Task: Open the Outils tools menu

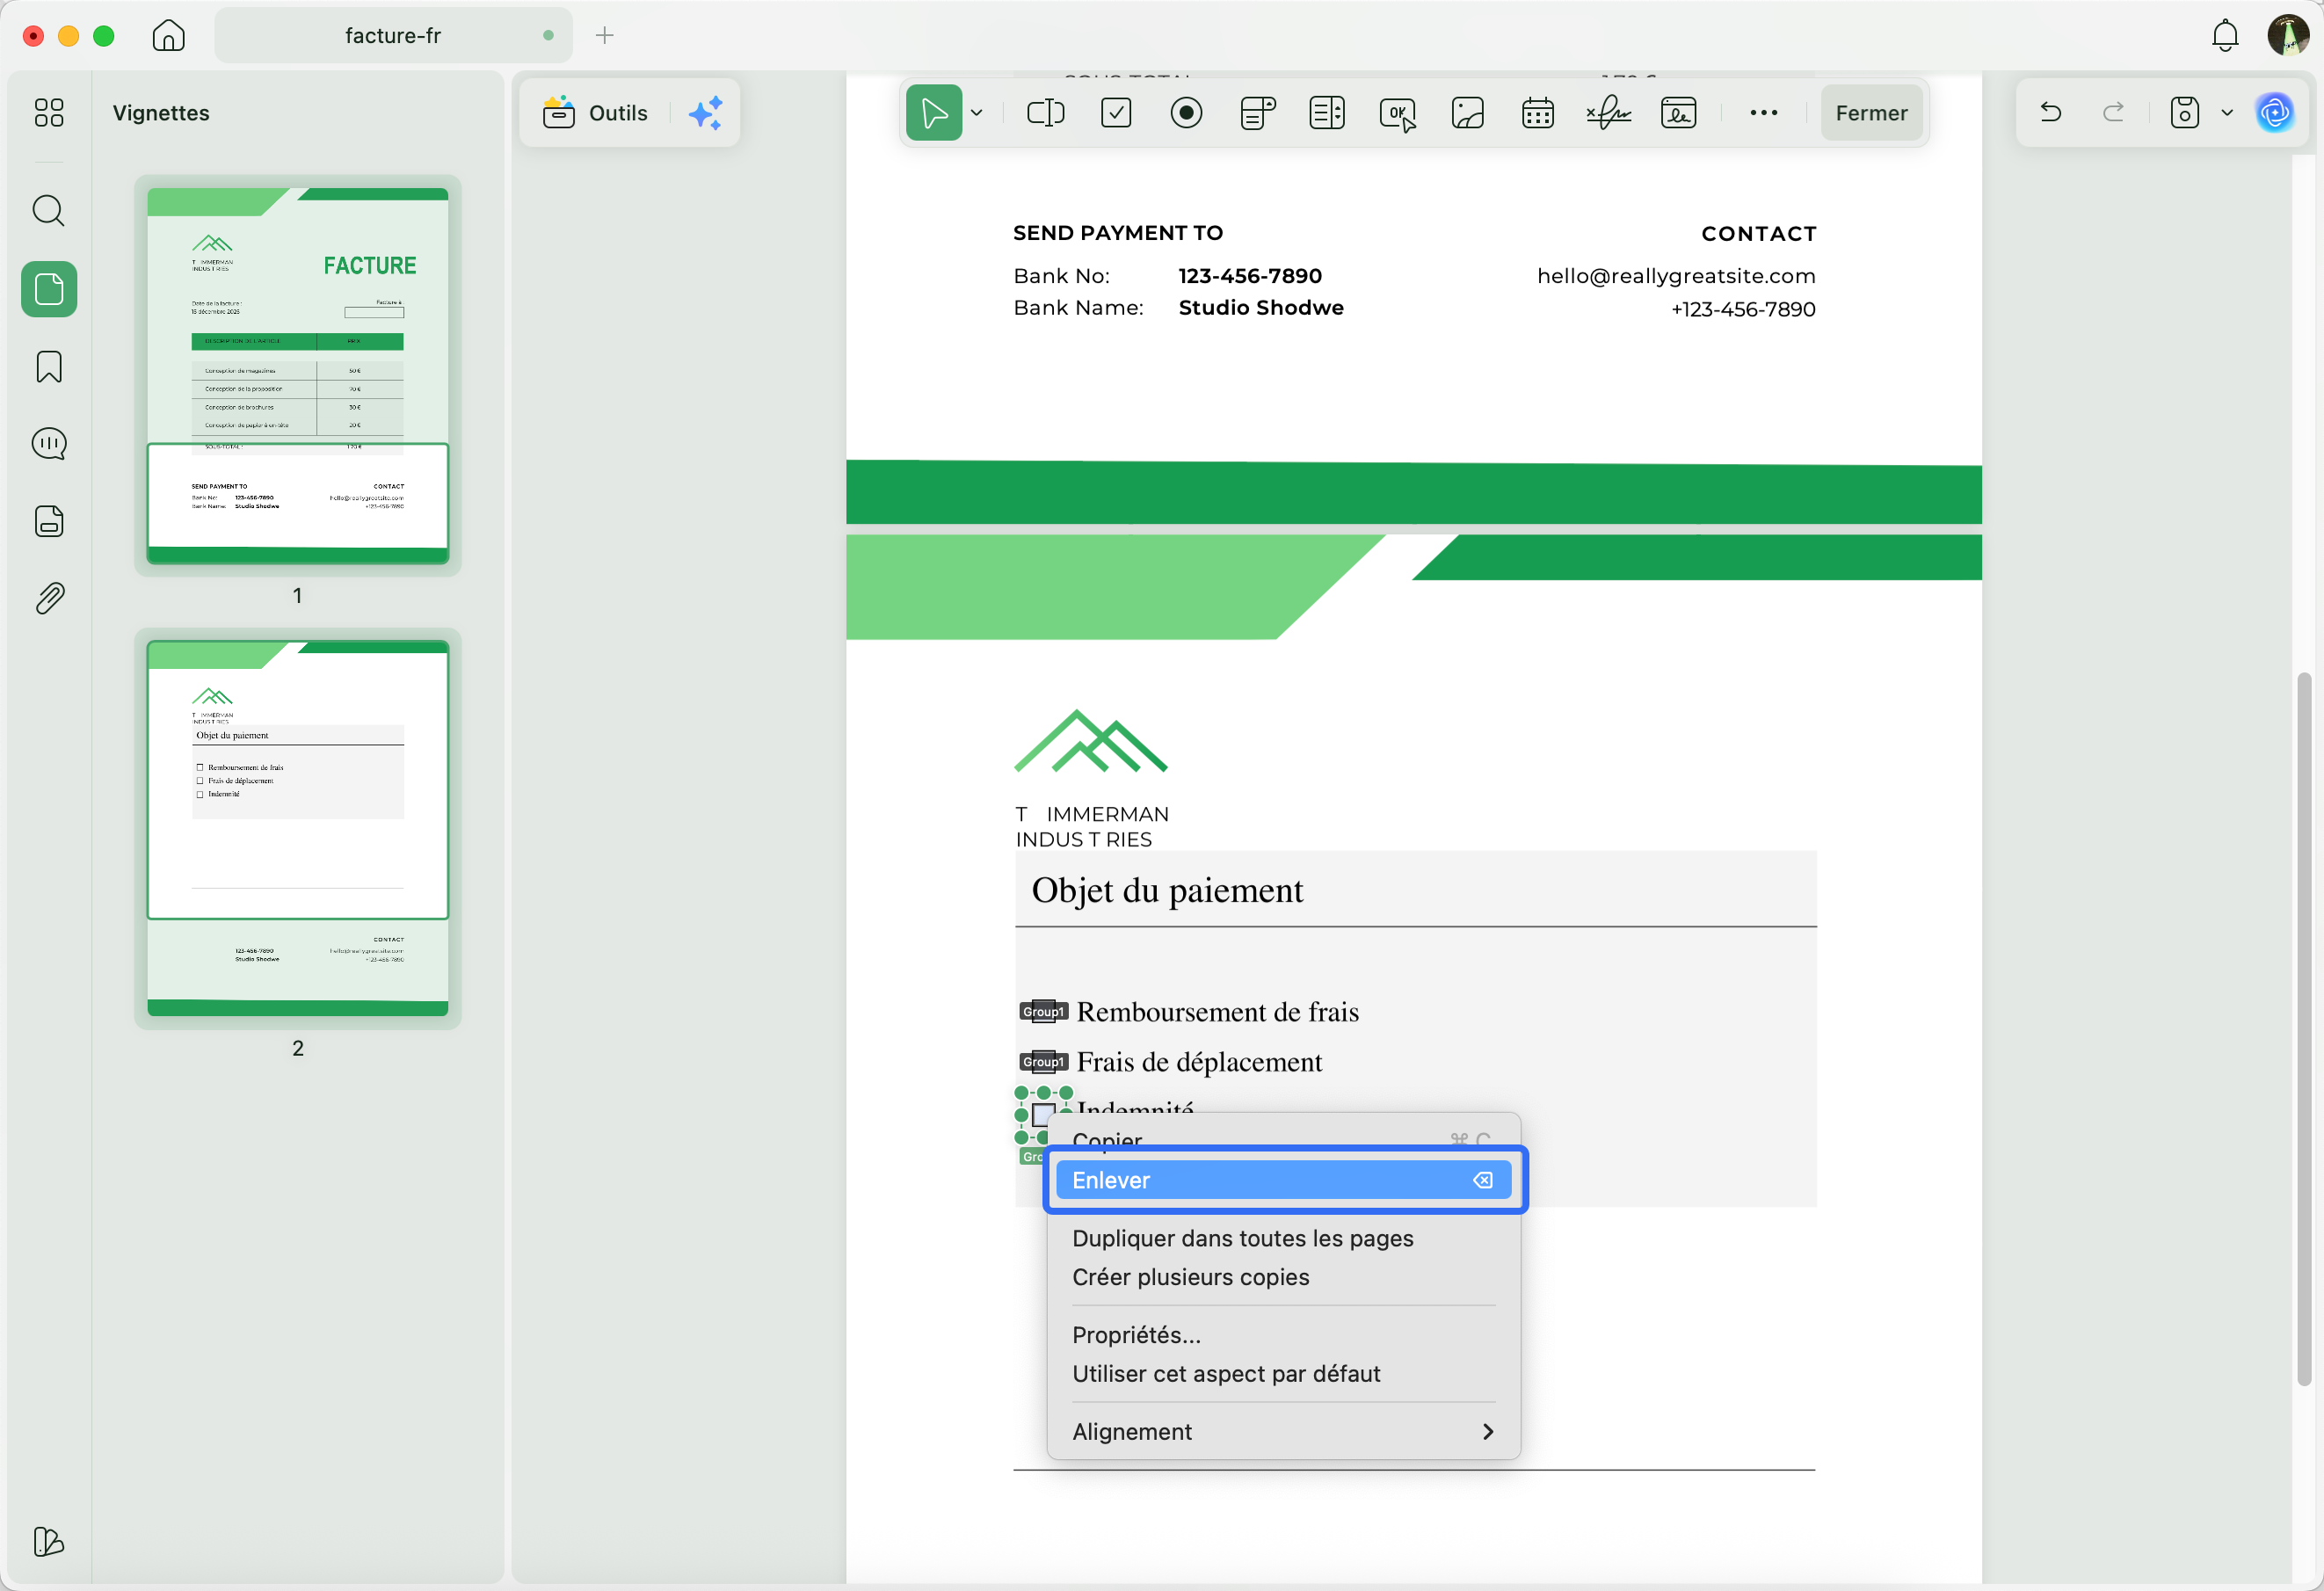Action: coord(595,113)
